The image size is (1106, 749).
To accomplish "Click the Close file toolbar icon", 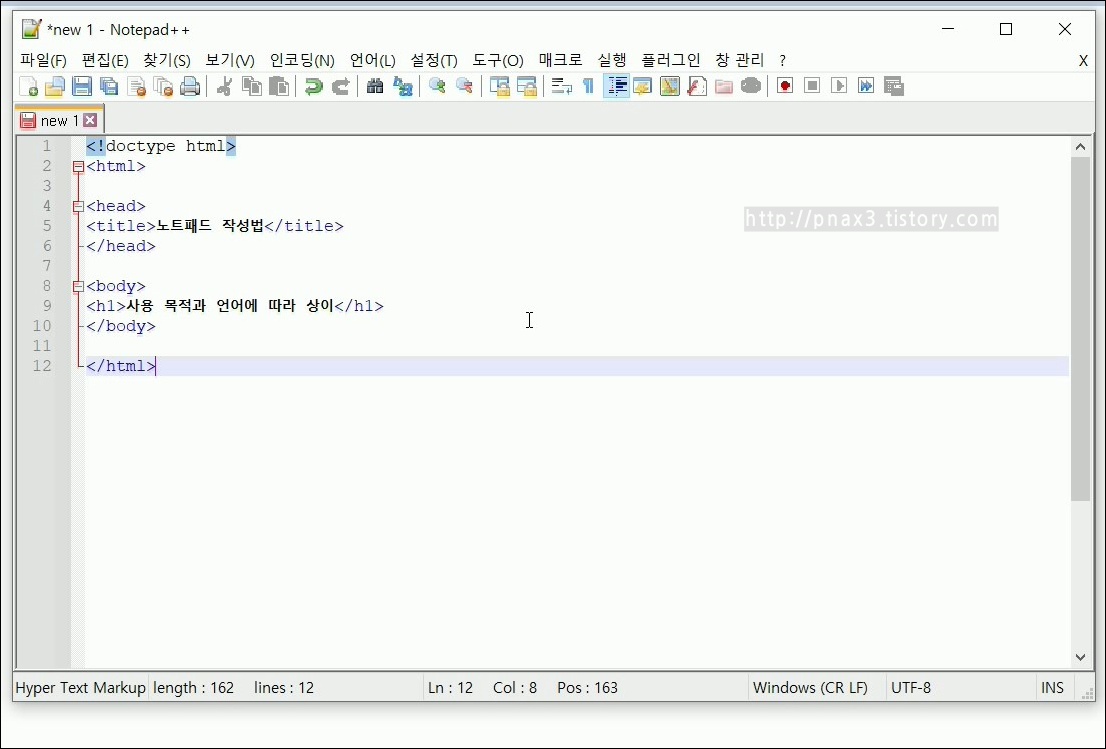I will pos(136,86).
